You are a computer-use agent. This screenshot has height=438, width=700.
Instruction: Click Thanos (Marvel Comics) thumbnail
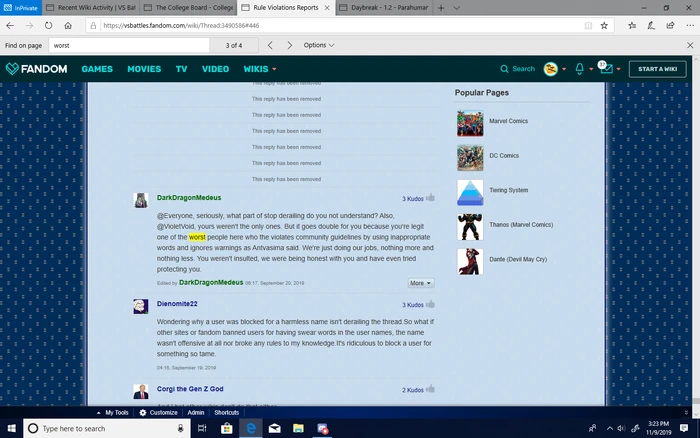(x=470, y=227)
